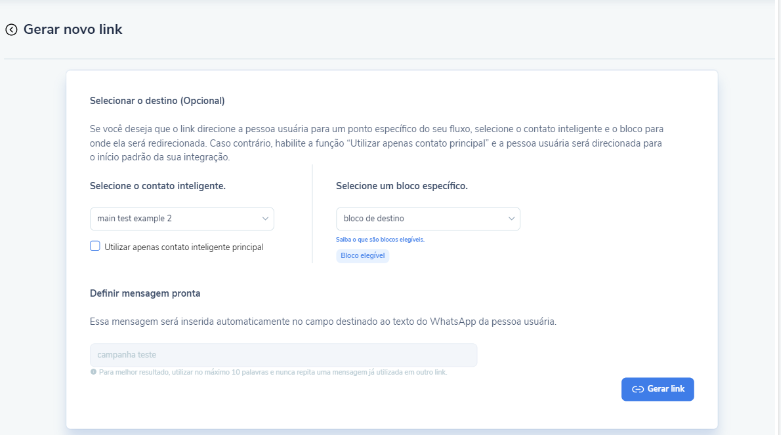This screenshot has height=435, width=781.
Task: Click the chevron on bloco de destino
Action: (x=511, y=218)
